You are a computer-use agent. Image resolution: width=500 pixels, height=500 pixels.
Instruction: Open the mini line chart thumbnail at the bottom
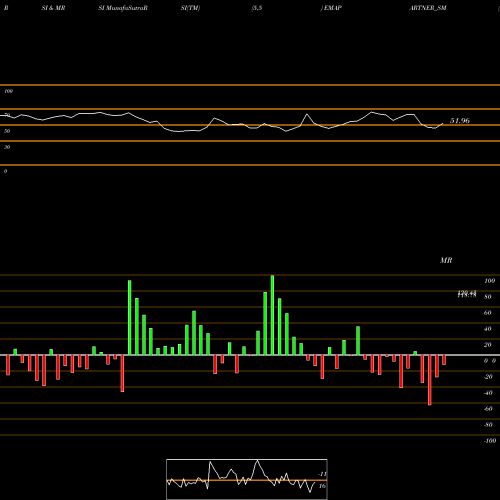click(247, 479)
